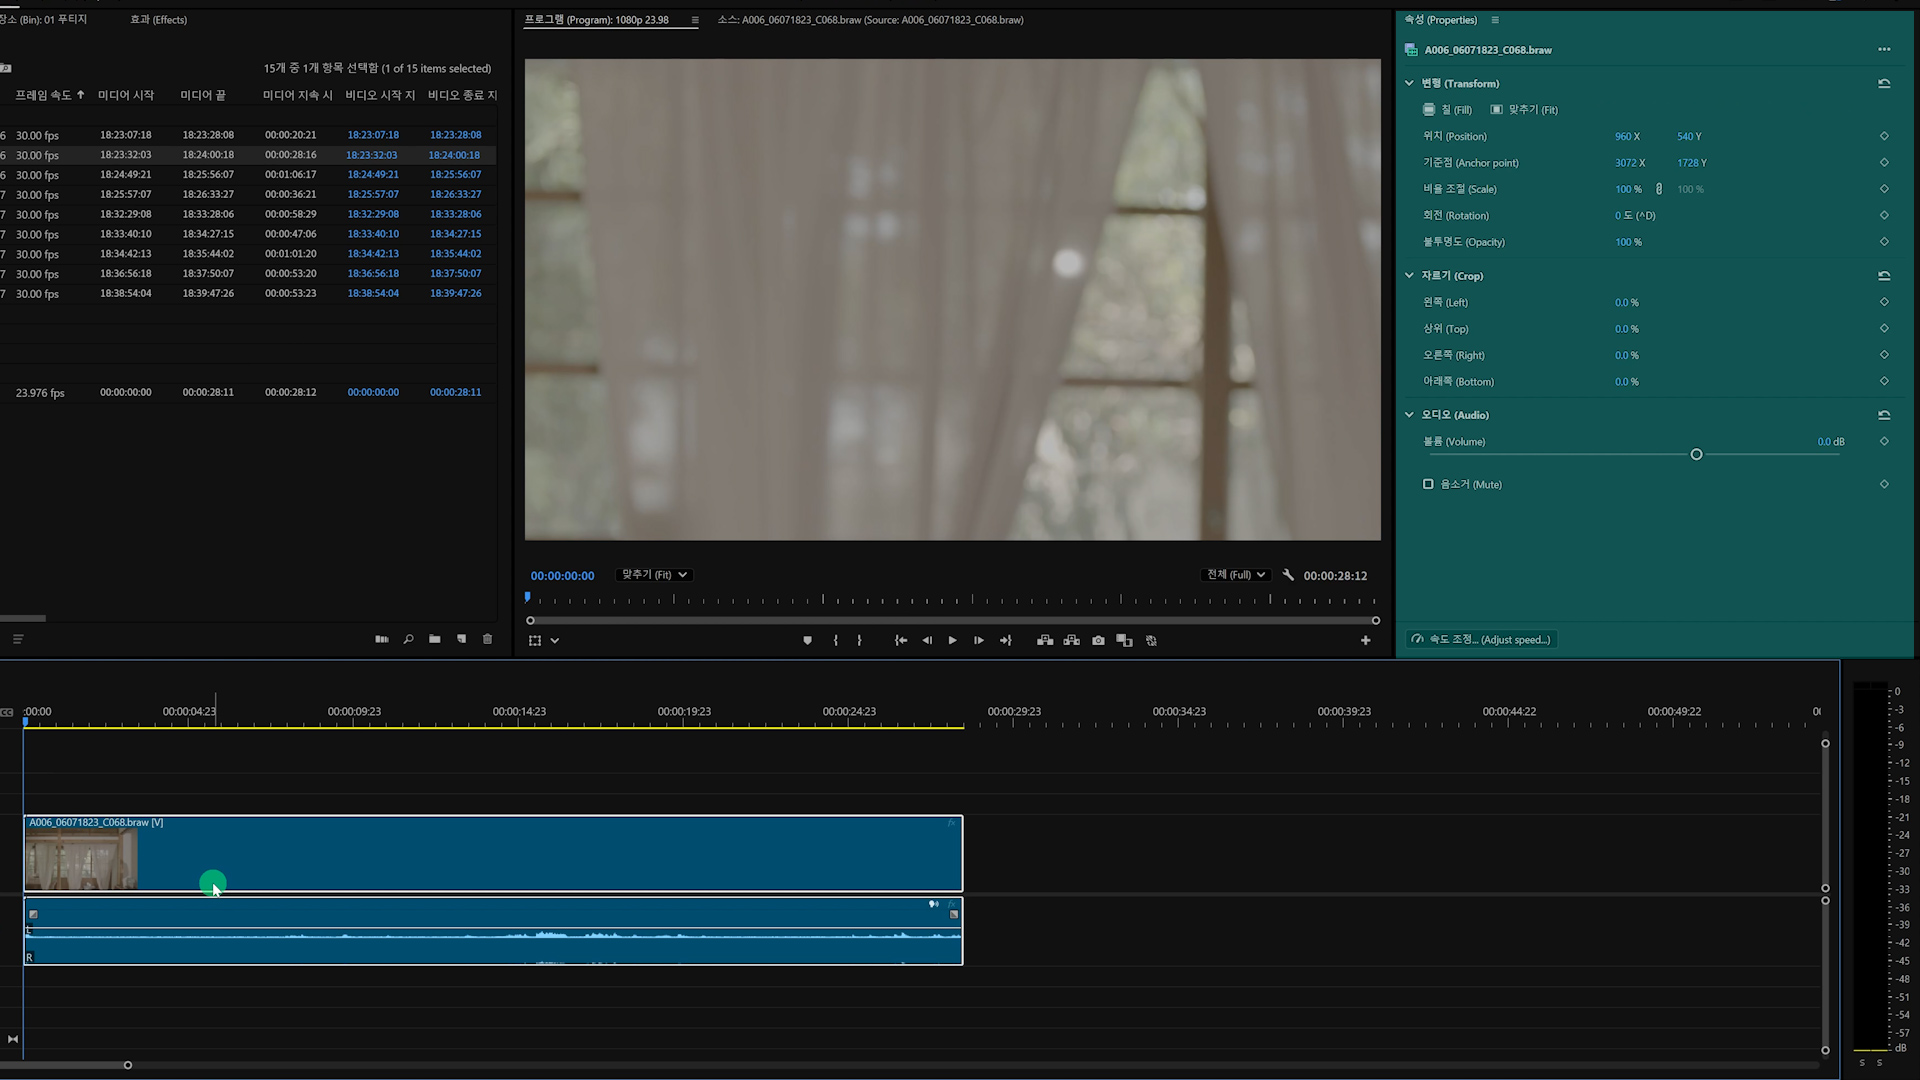Toggle Opacity keyframe diamond
Image resolution: width=1920 pixels, height=1080 pixels.
point(1884,241)
